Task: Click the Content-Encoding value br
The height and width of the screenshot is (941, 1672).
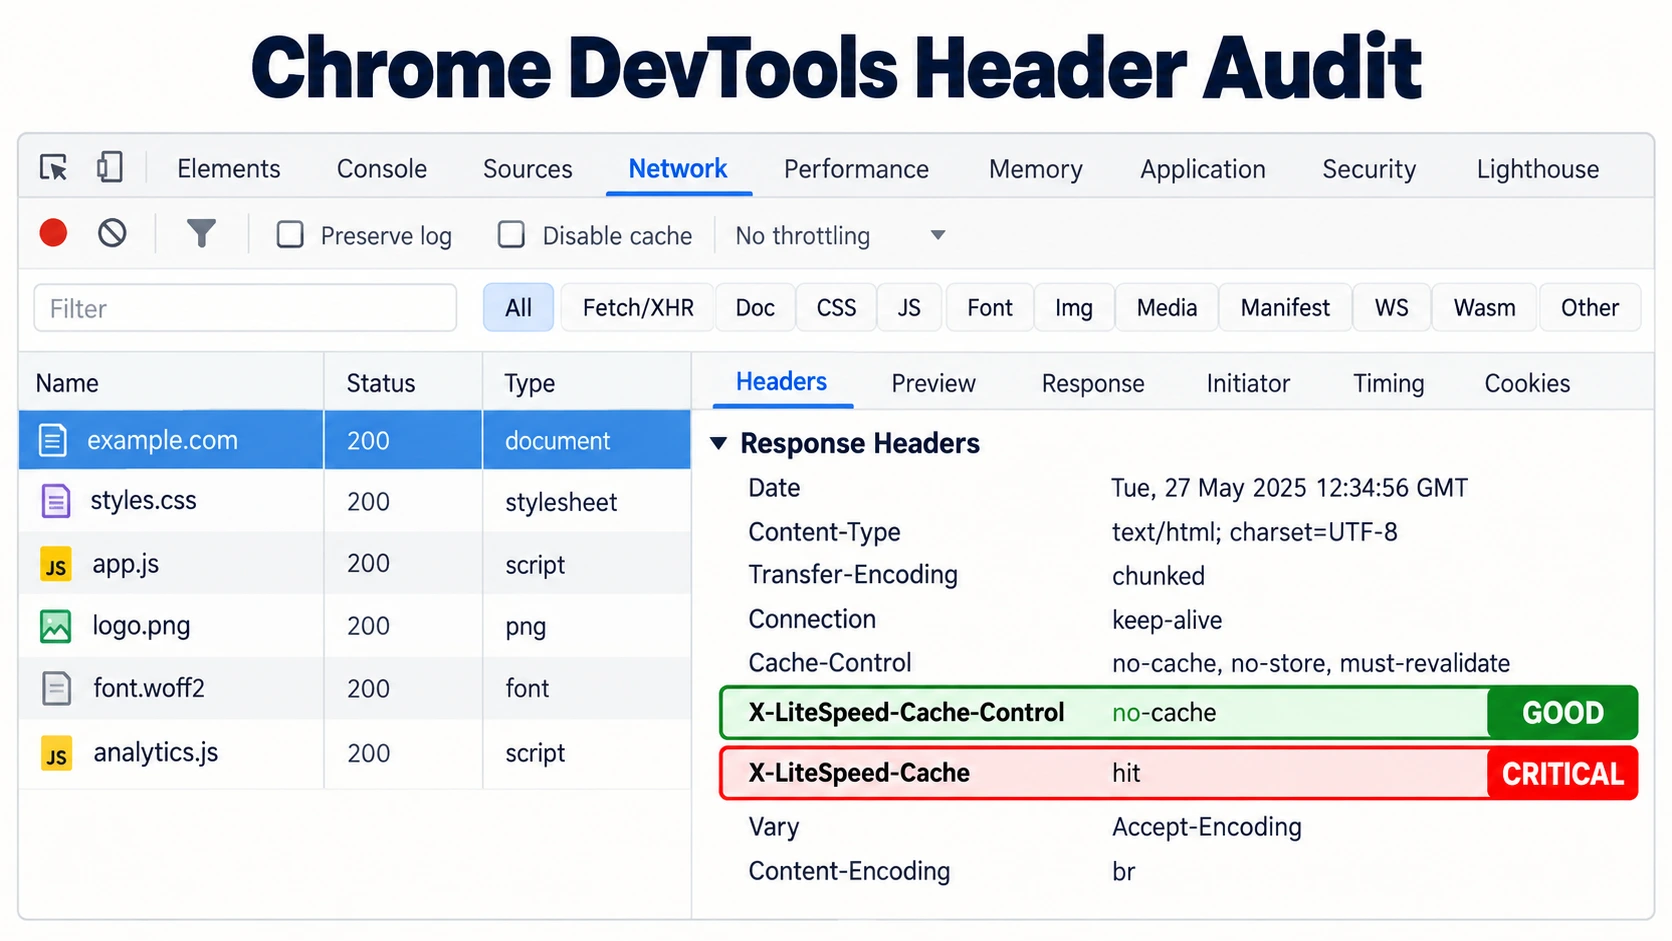Action: tap(1123, 871)
